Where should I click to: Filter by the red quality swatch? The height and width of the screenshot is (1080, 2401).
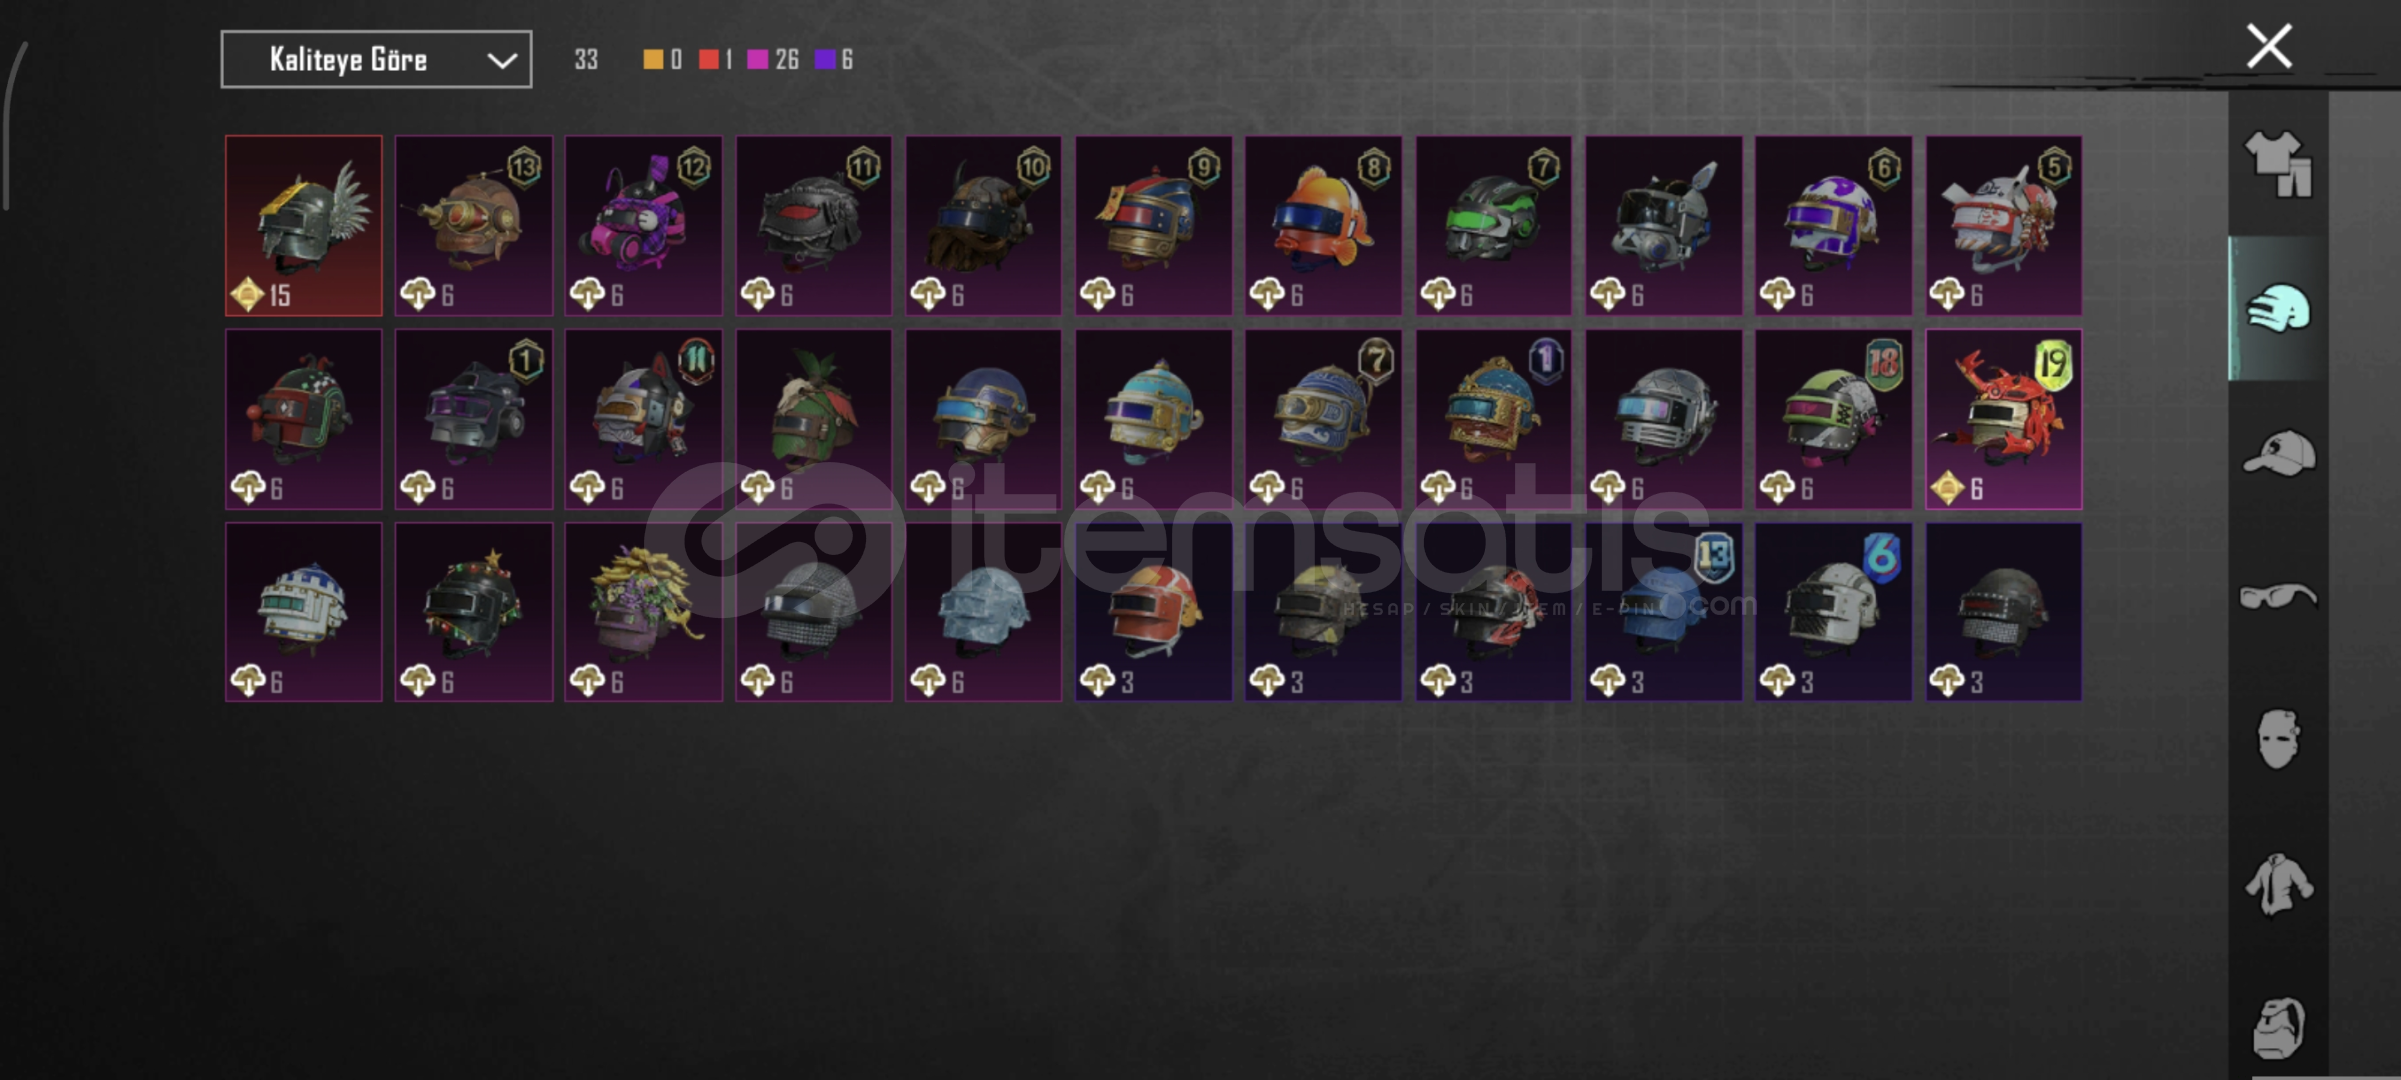tap(709, 60)
